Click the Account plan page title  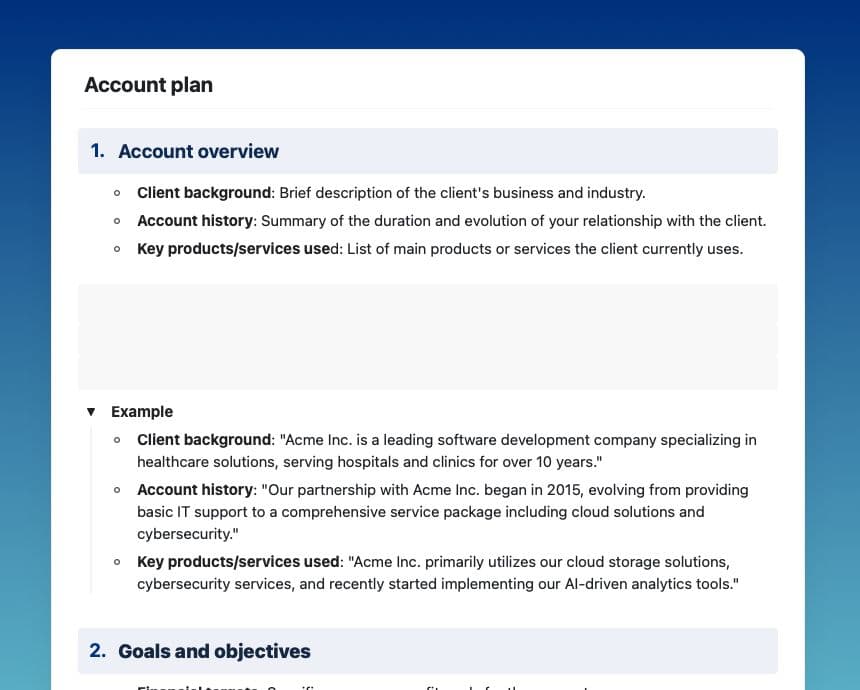[148, 85]
